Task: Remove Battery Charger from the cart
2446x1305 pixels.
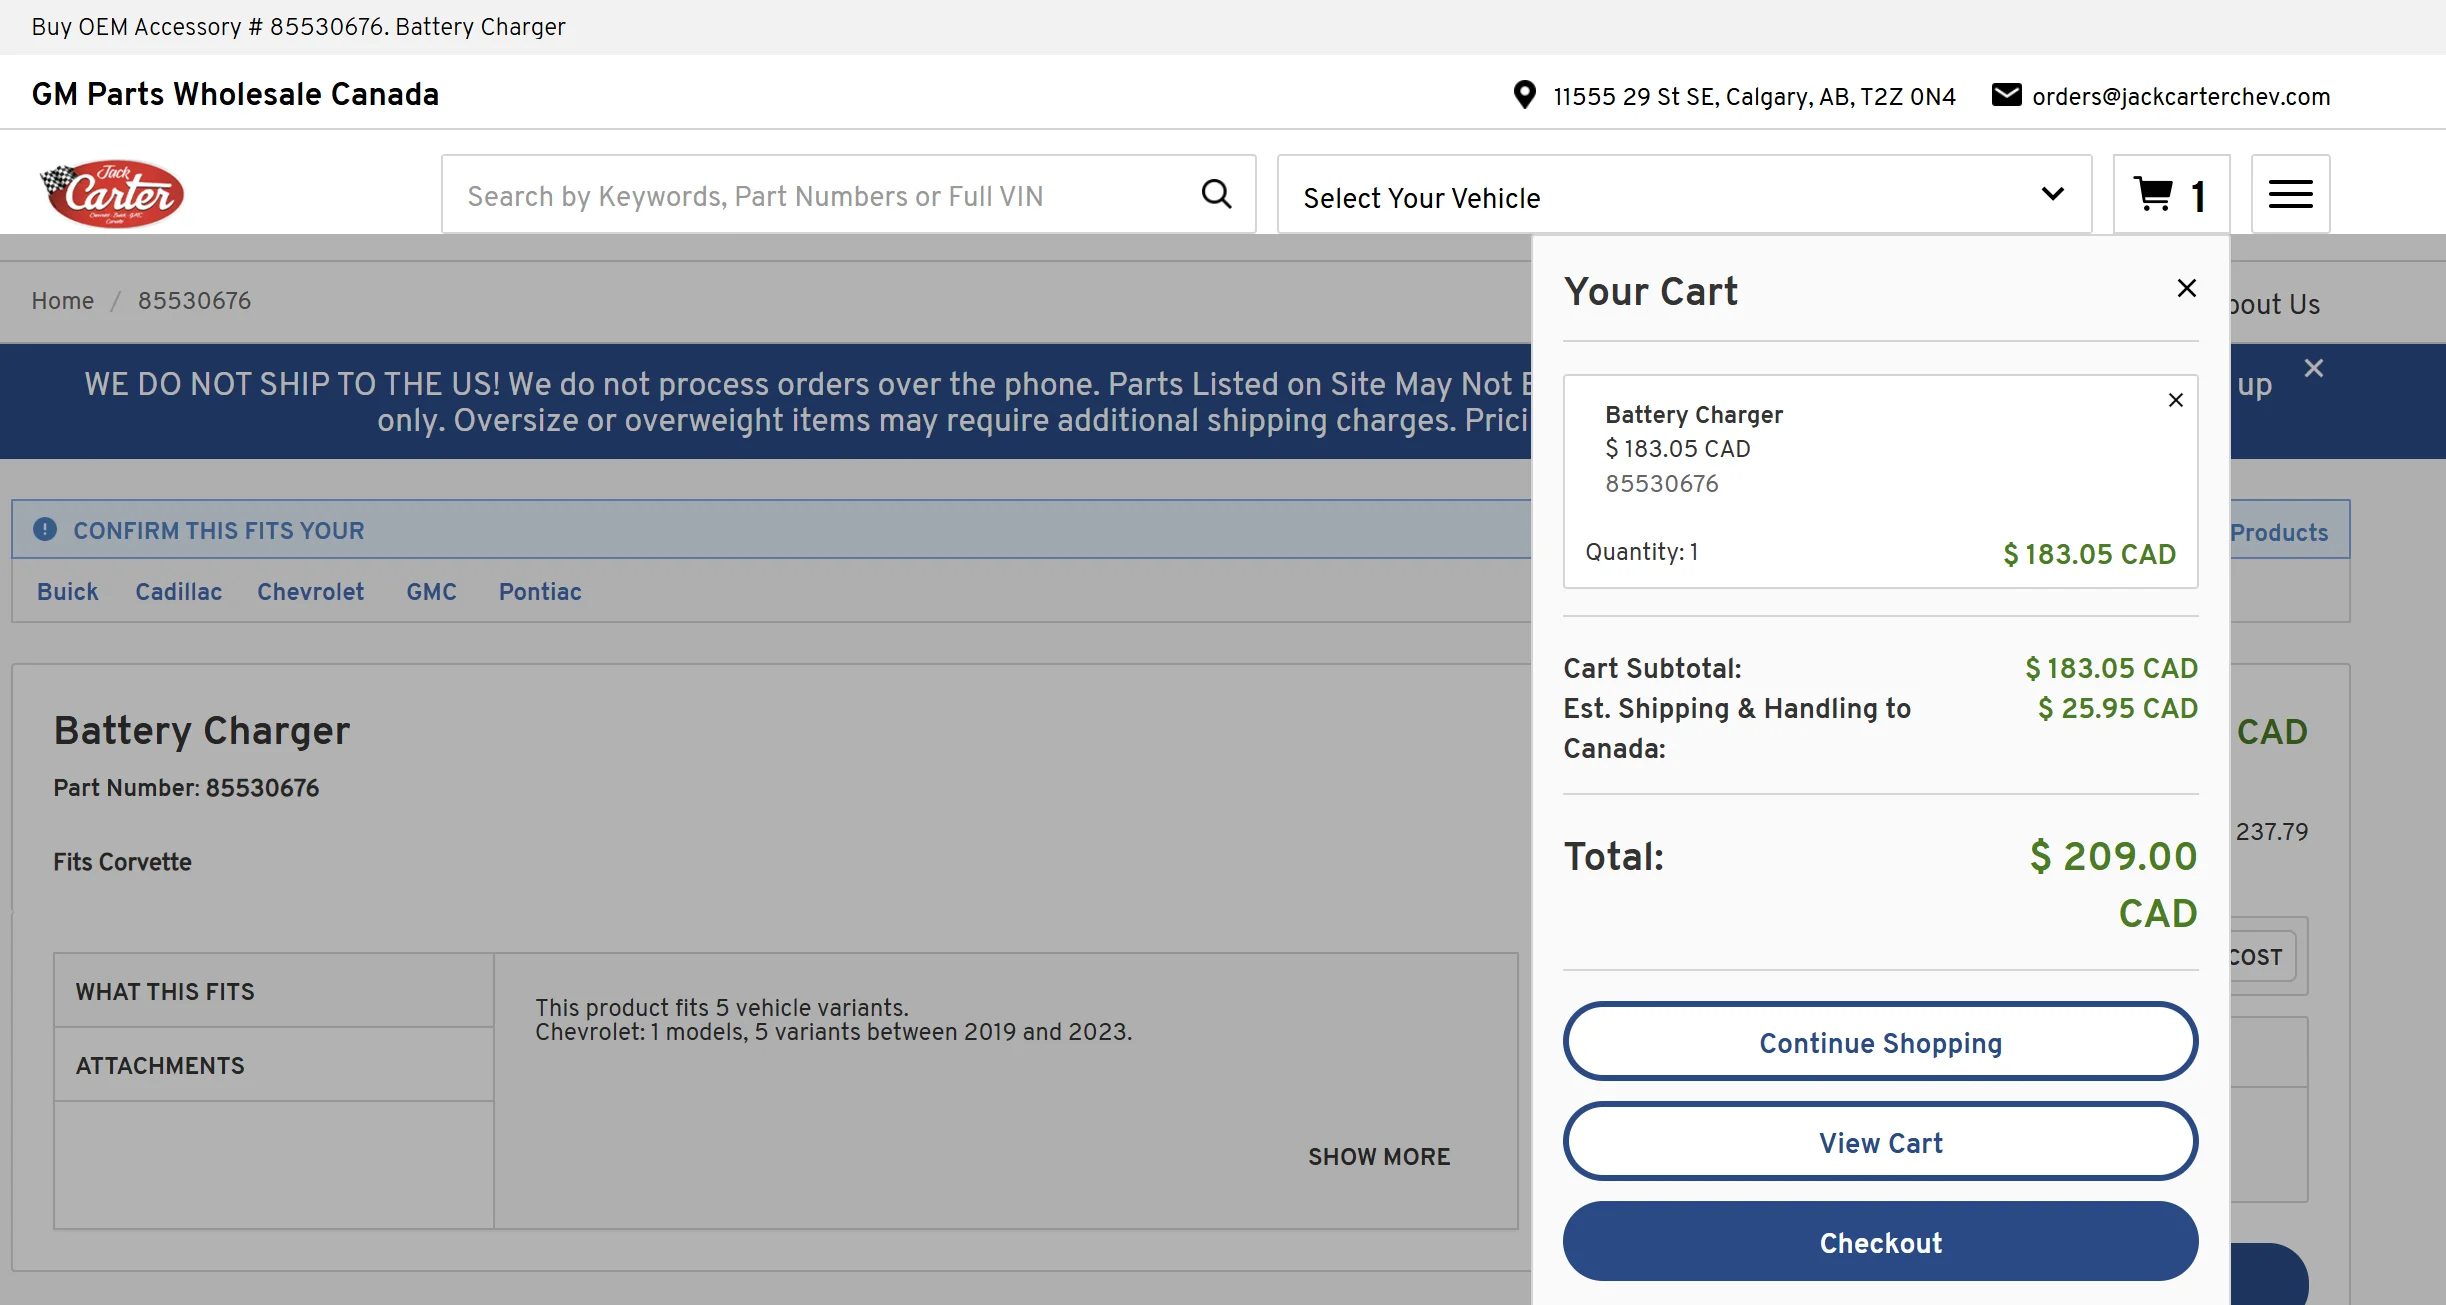Action: point(2174,400)
